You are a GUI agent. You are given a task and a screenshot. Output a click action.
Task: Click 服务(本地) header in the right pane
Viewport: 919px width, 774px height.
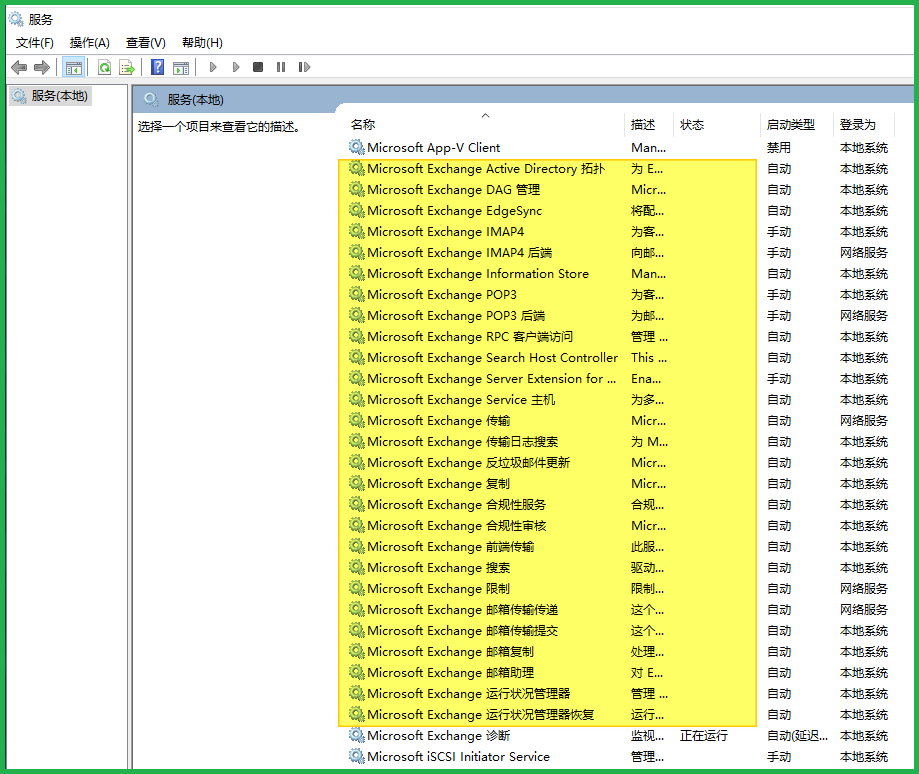coord(195,100)
